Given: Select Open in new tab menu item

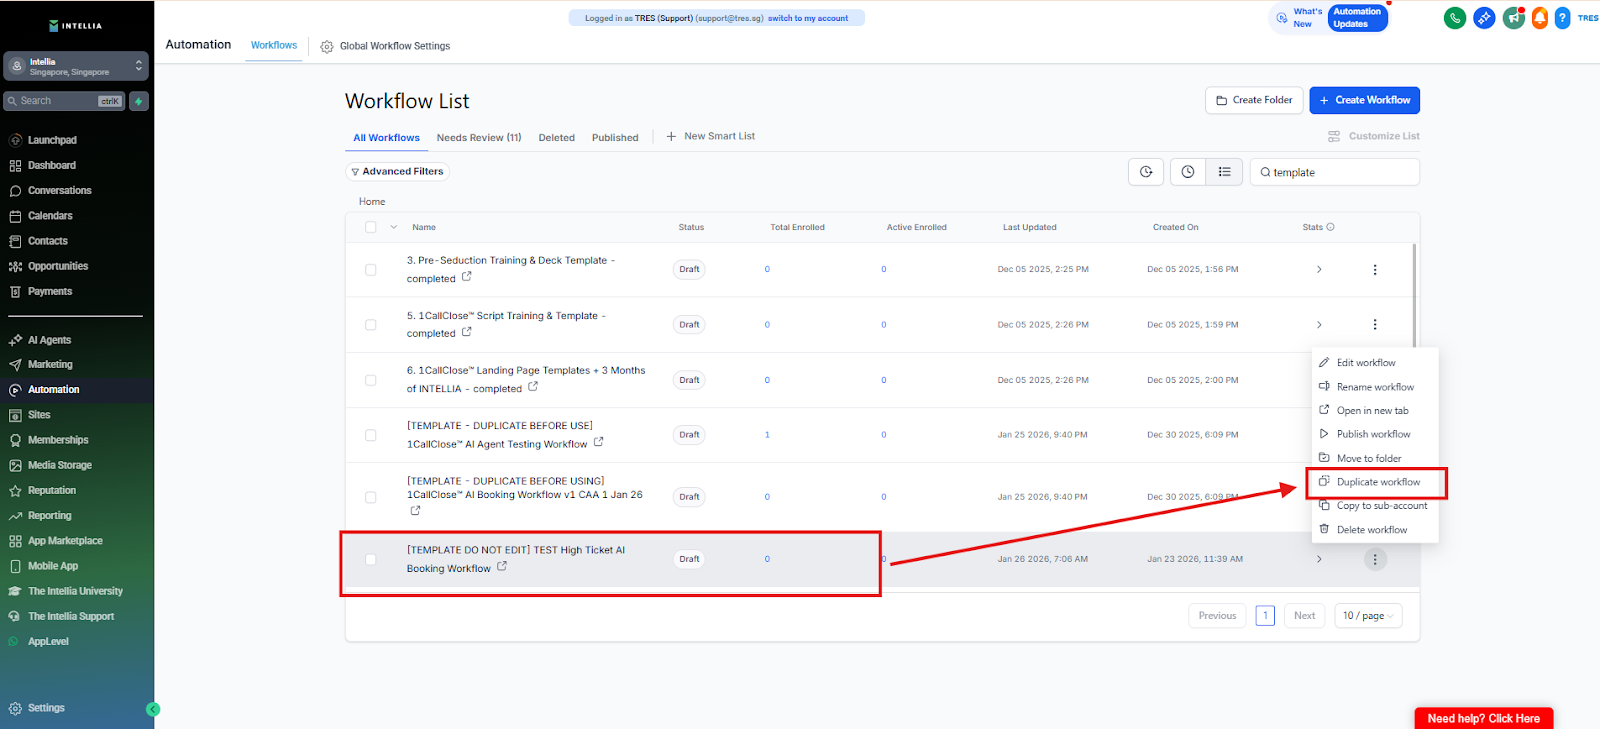Looking at the screenshot, I should pos(1375,411).
